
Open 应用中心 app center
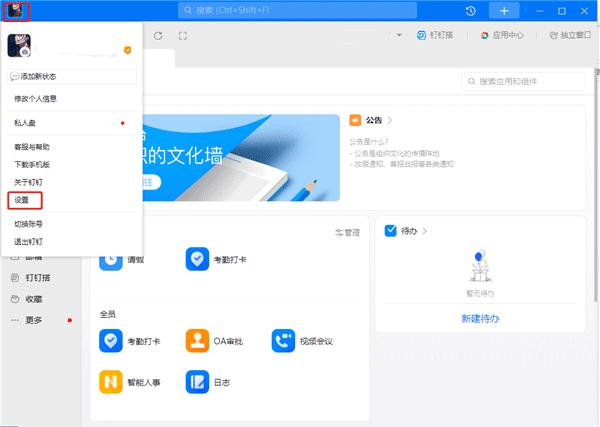tap(502, 35)
